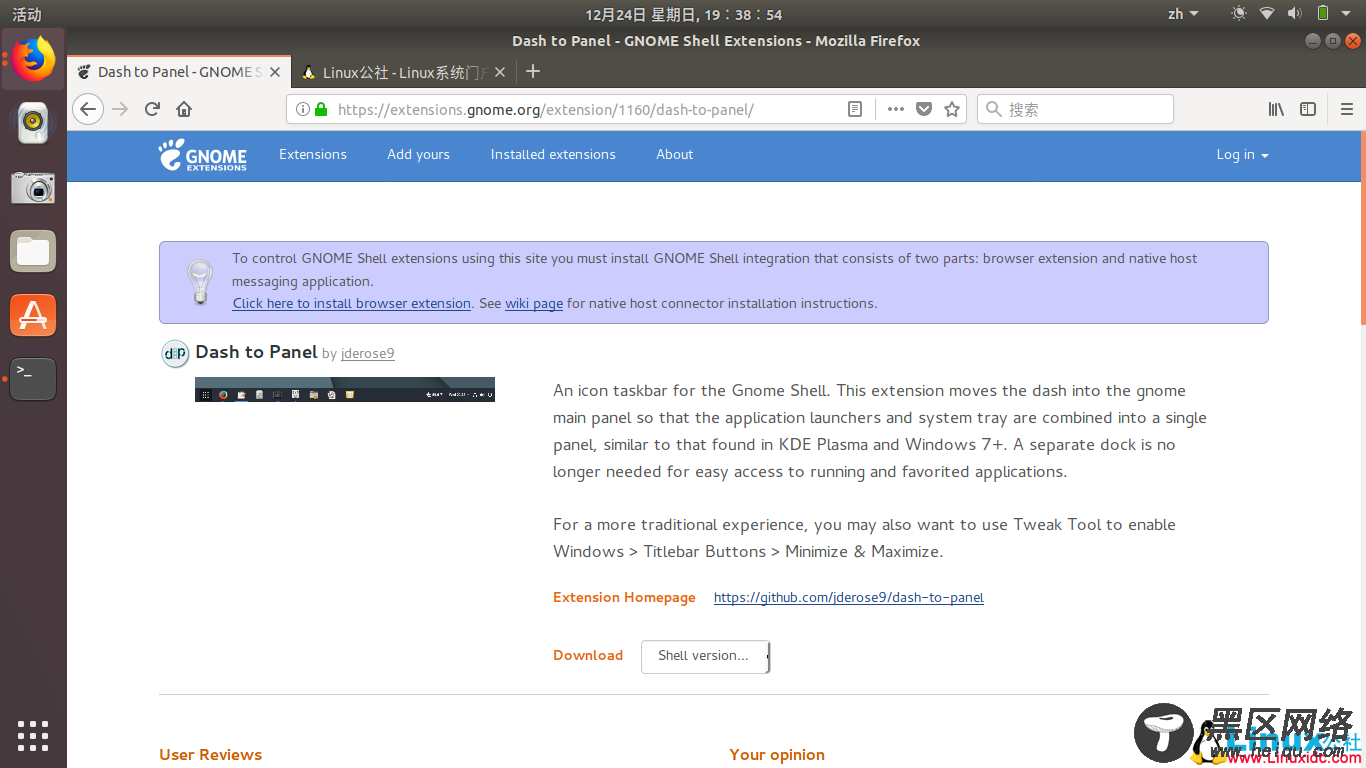Enlarge the Dash to Panel screenshot thumbnail
Screen dimensions: 1366x768
pos(345,390)
